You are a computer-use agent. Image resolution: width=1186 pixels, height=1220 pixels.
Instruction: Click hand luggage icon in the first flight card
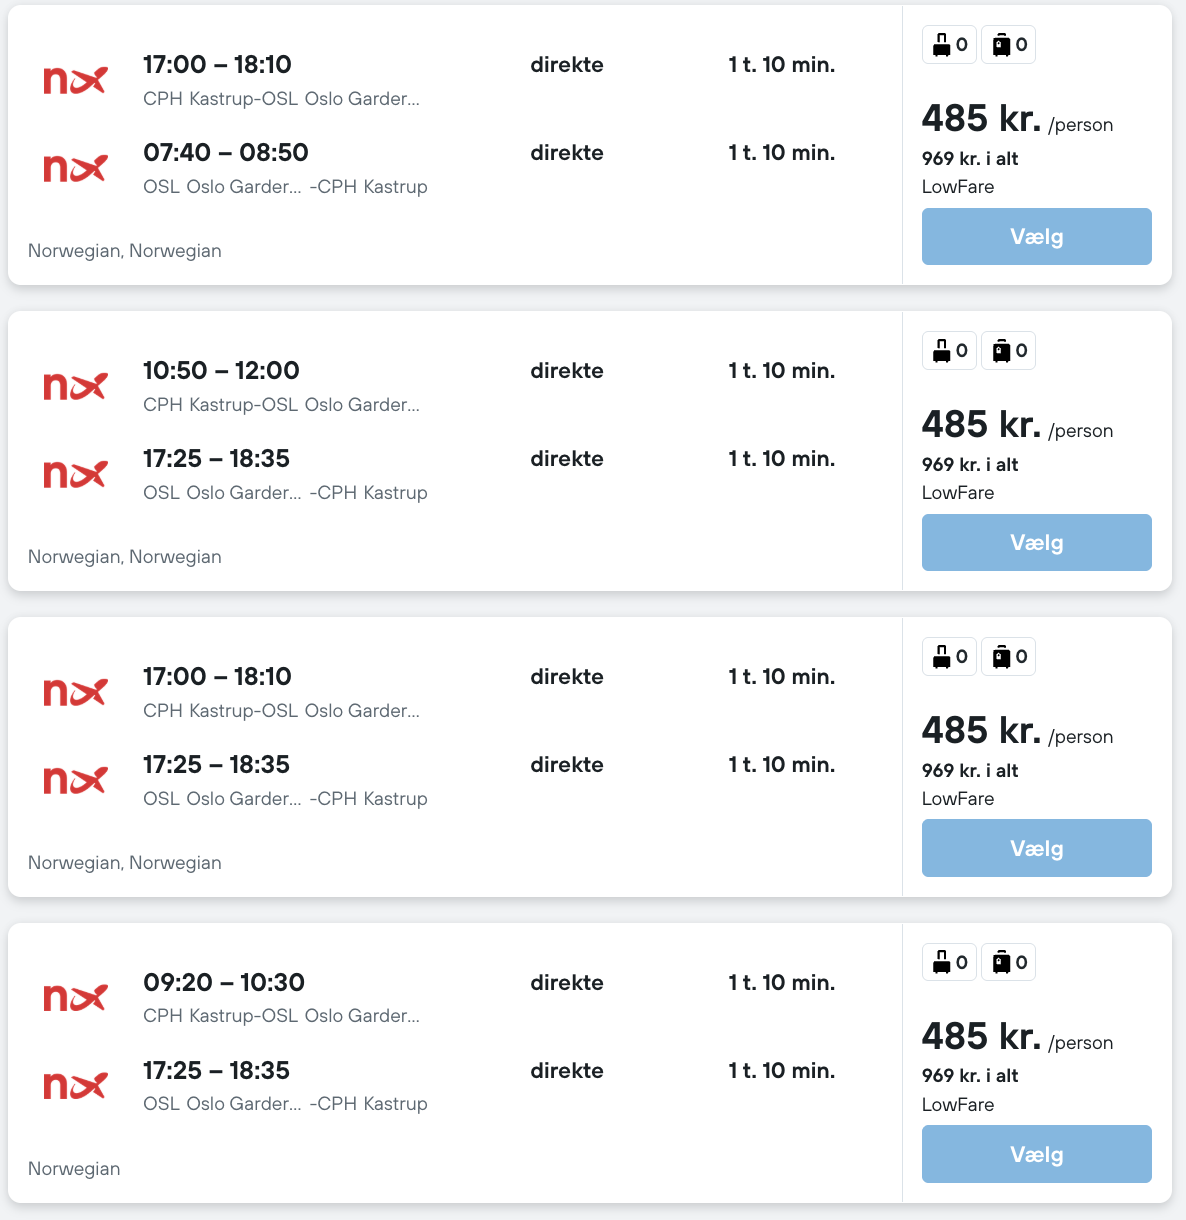tap(941, 45)
